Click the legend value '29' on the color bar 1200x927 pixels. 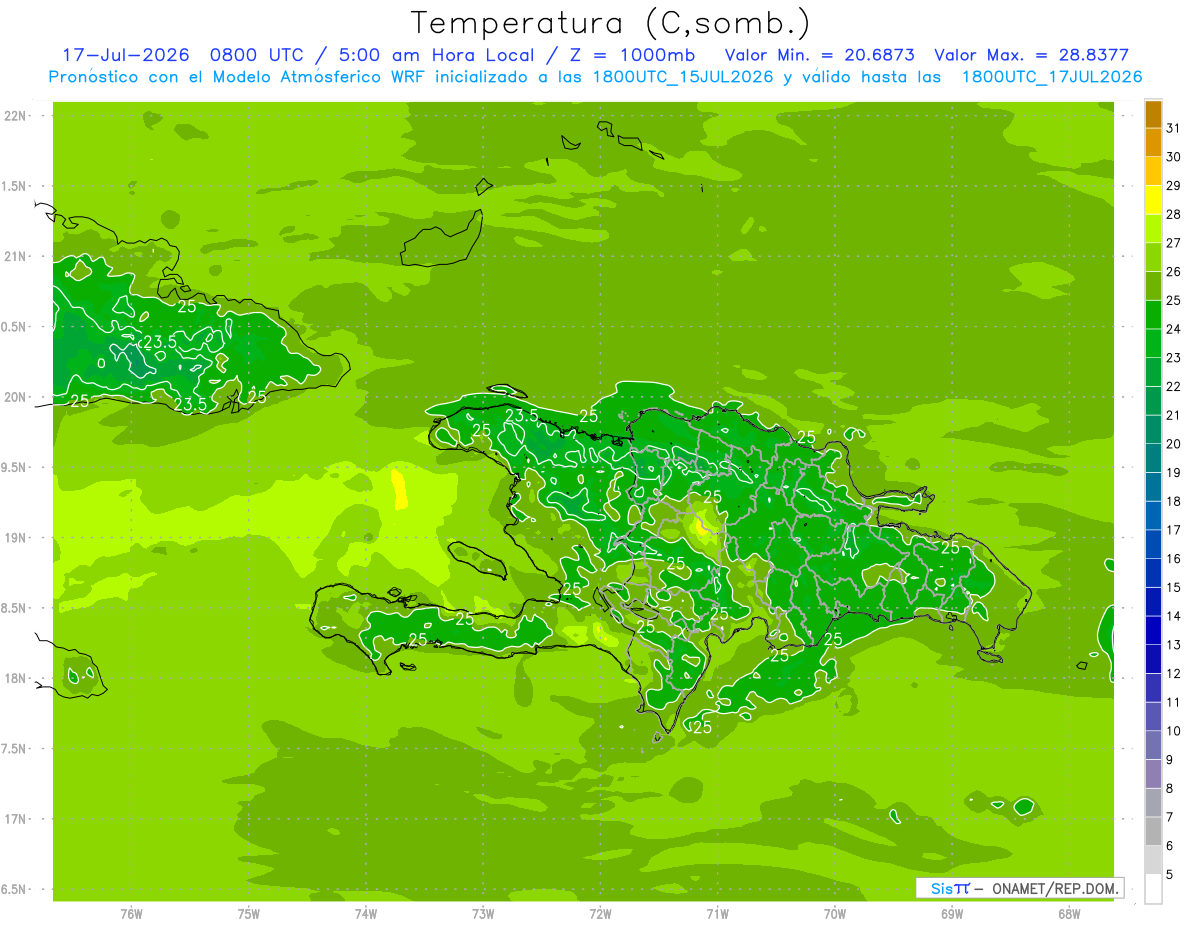point(1173,185)
